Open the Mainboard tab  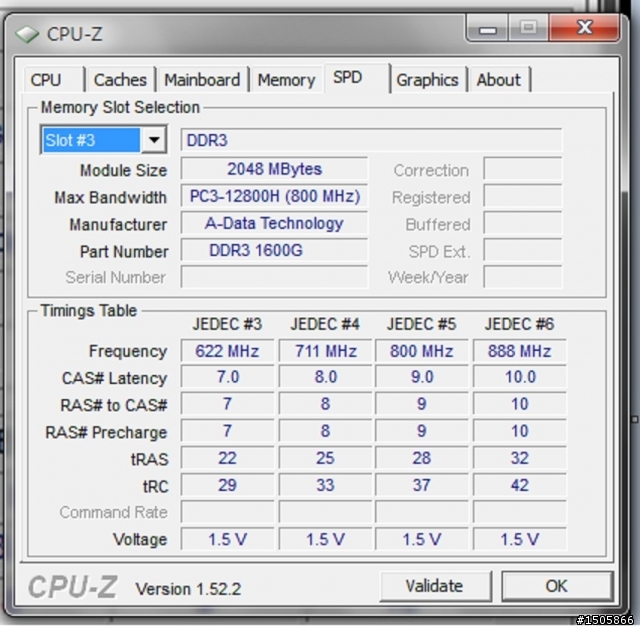tap(202, 80)
